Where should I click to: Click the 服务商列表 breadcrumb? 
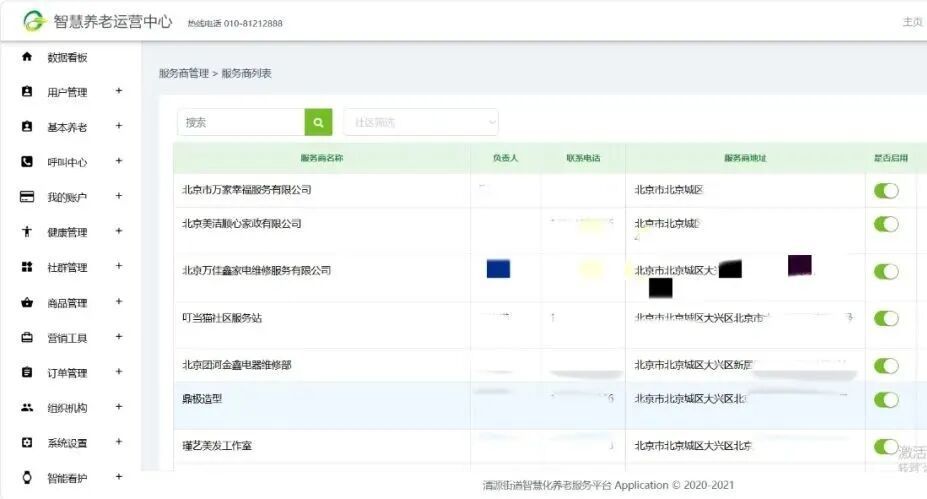[x=247, y=73]
